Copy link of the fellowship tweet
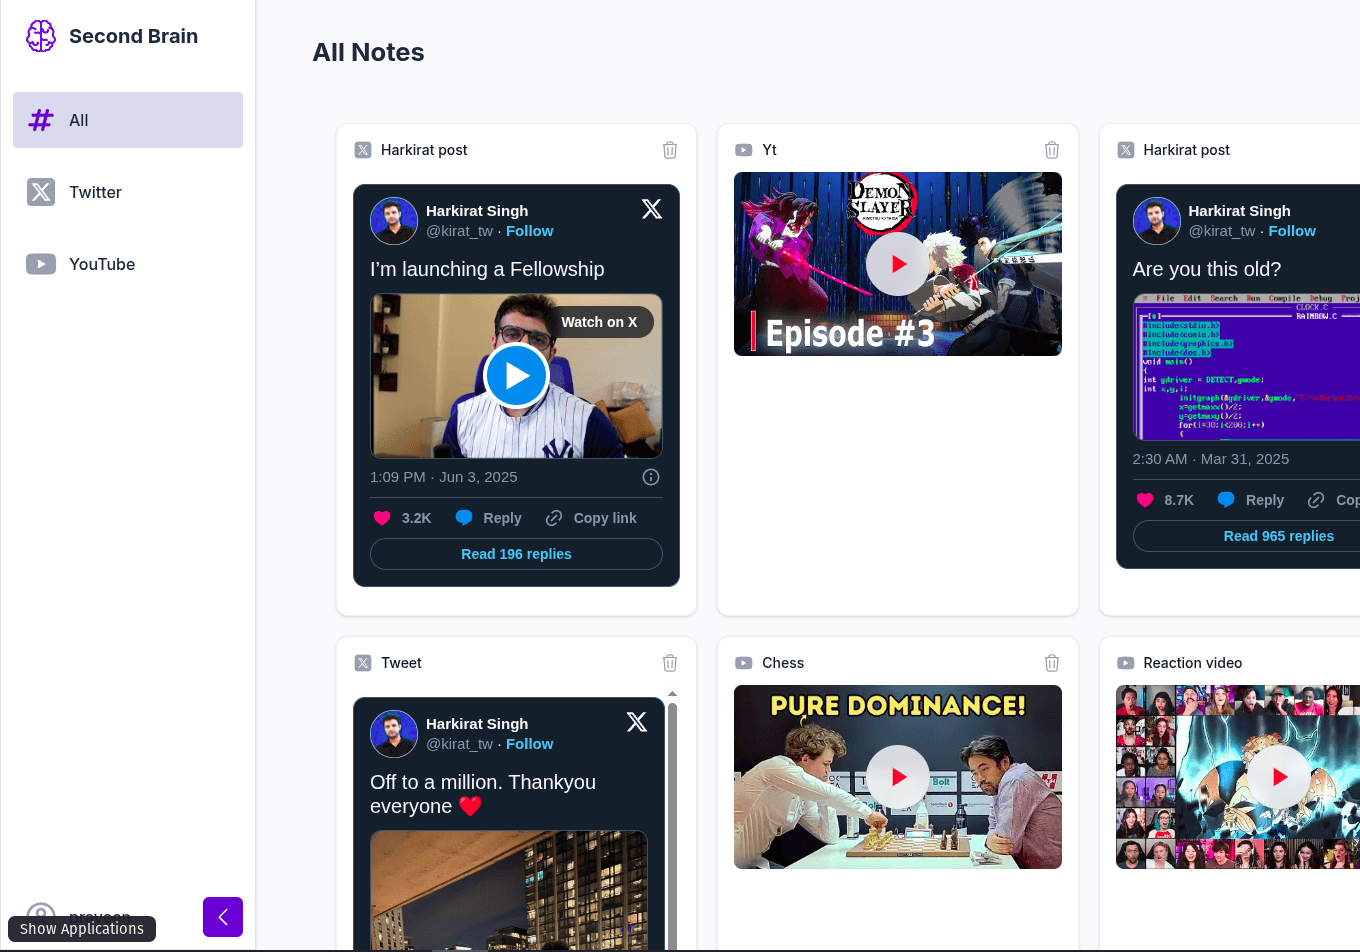The width and height of the screenshot is (1360, 952). tap(592, 518)
